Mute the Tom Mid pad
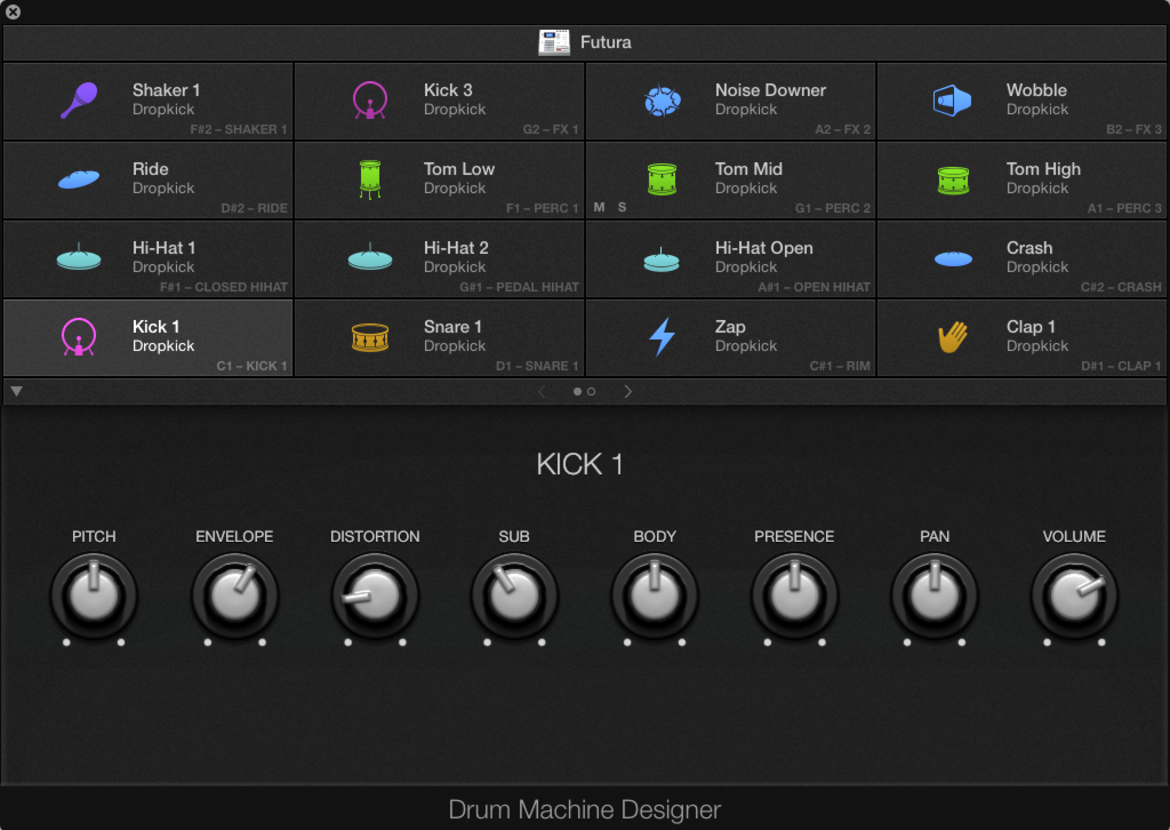The height and width of the screenshot is (830, 1170). pyautogui.click(x=599, y=208)
